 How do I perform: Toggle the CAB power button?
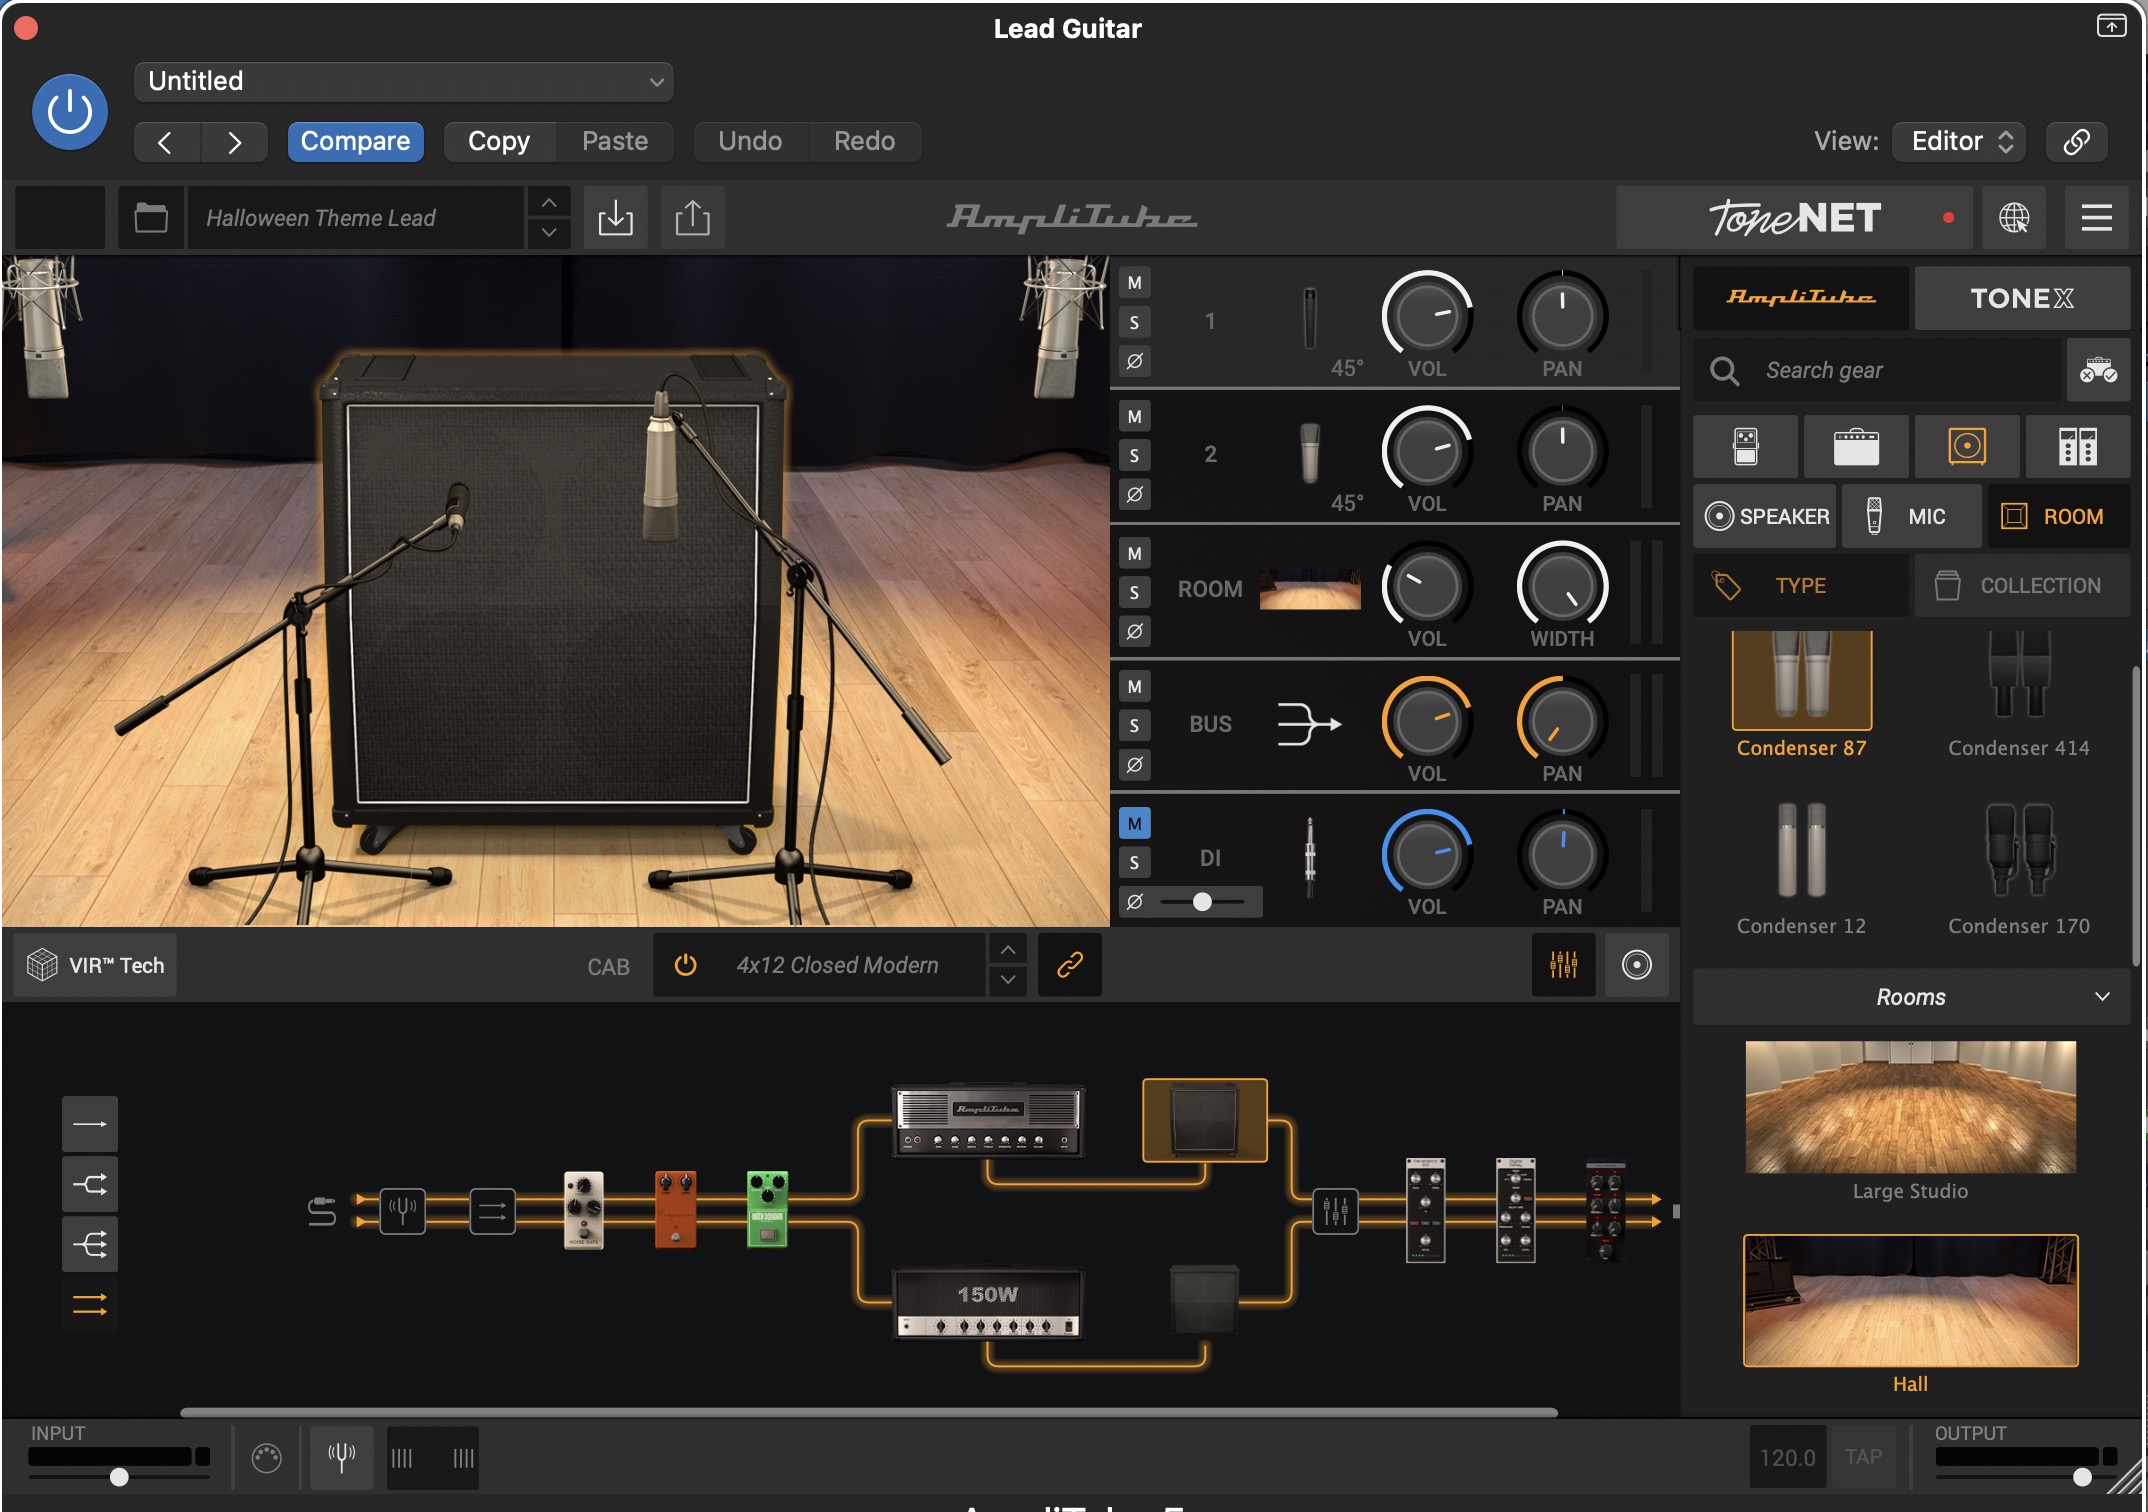coord(685,965)
